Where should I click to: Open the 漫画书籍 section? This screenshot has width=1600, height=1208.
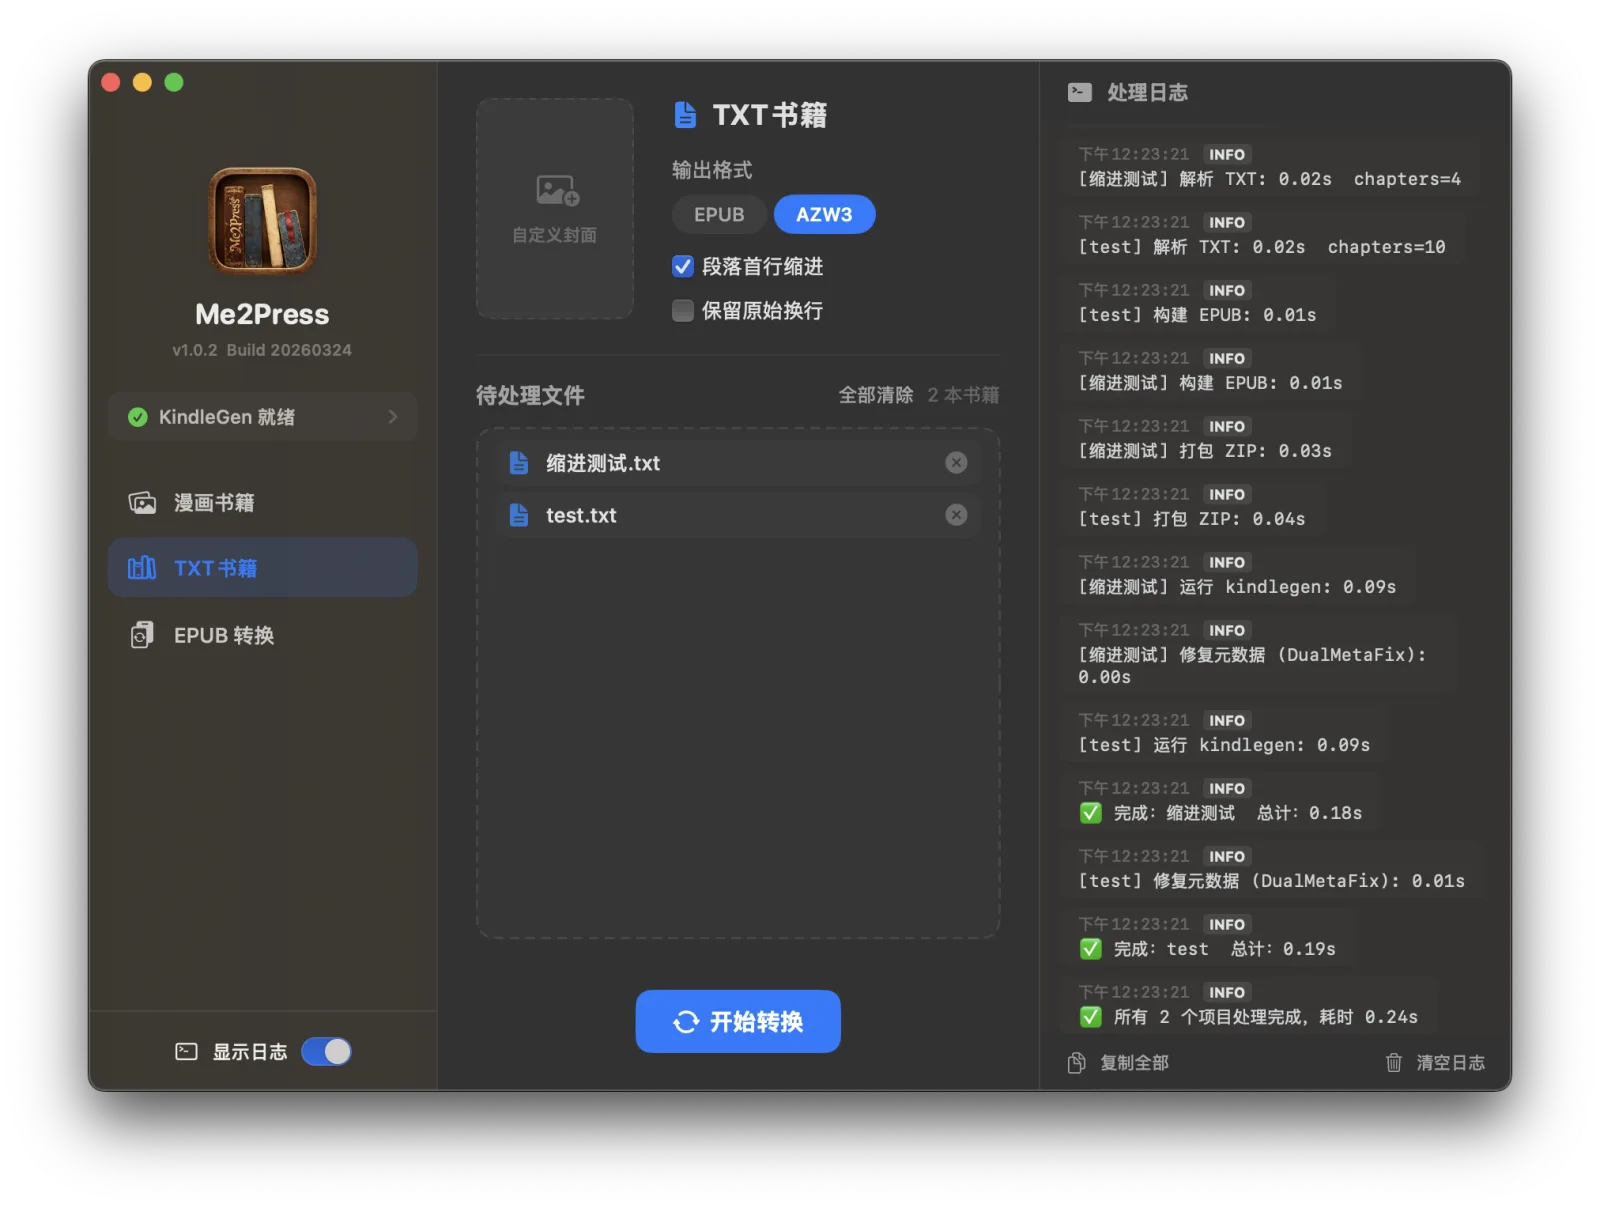click(262, 502)
